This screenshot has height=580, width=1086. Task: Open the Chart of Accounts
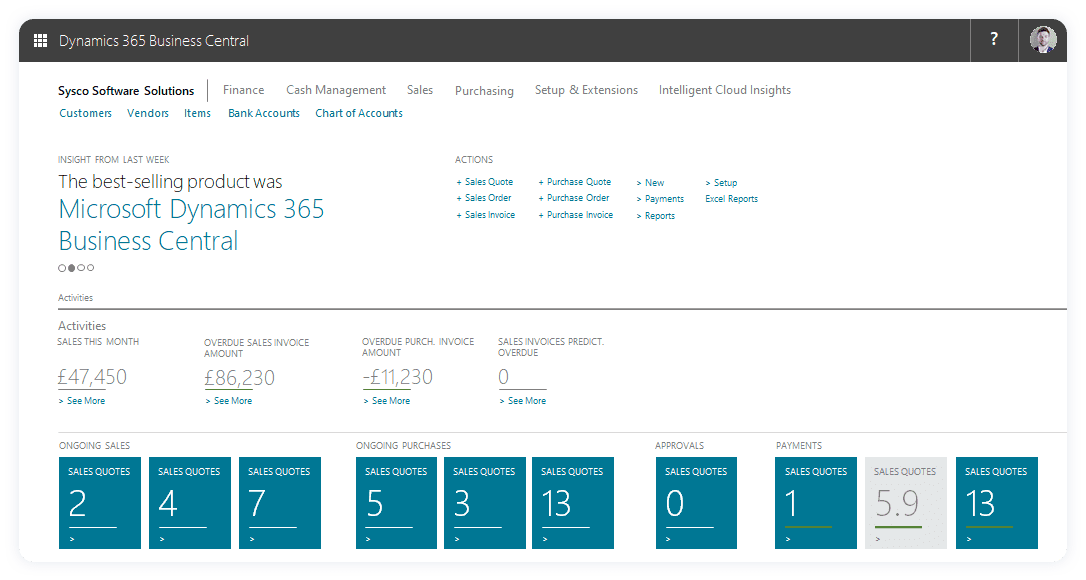tap(358, 113)
